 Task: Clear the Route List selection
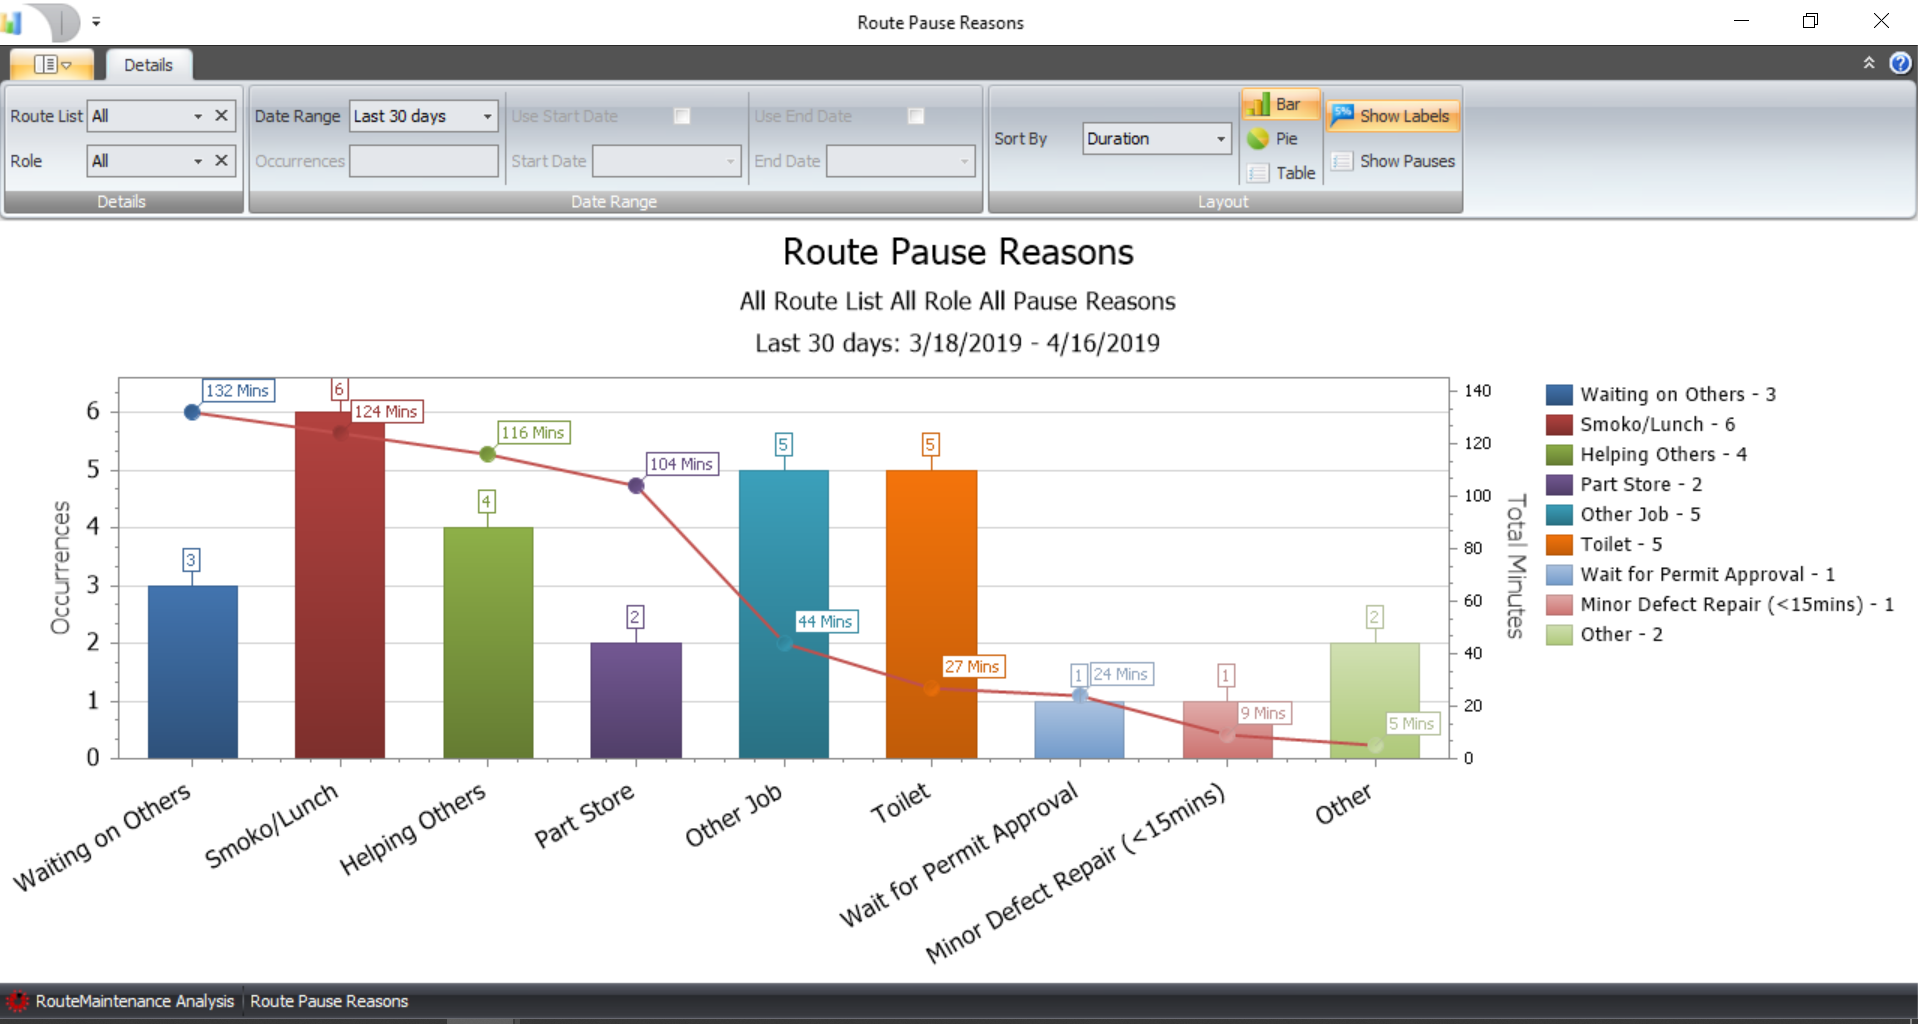click(222, 116)
